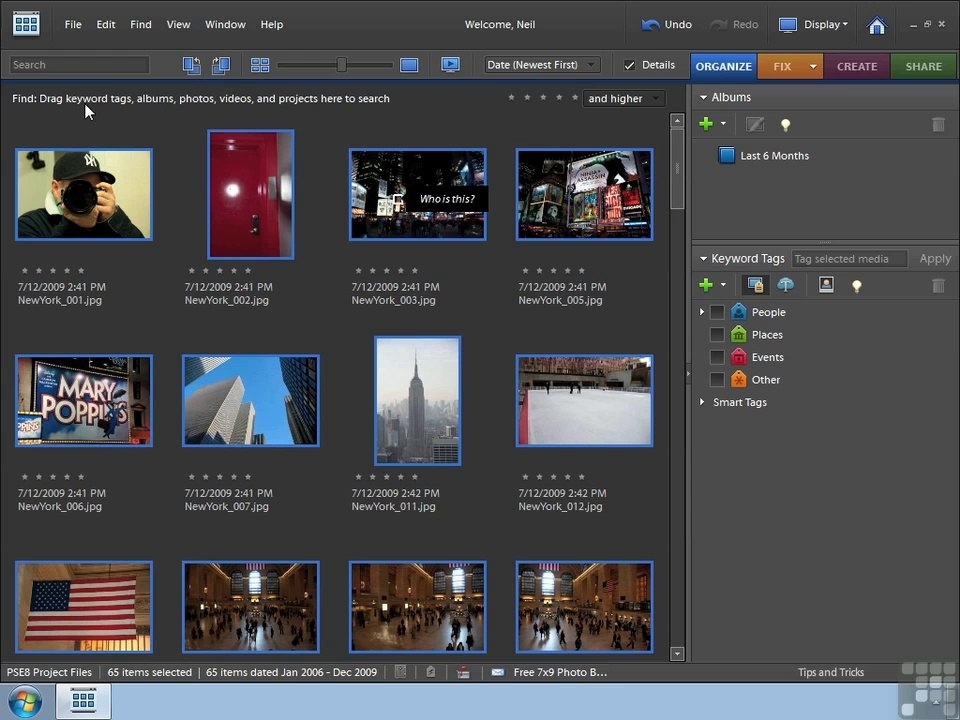960x720 pixels.
Task: Switch to the ORGANIZE tab
Action: [x=724, y=66]
